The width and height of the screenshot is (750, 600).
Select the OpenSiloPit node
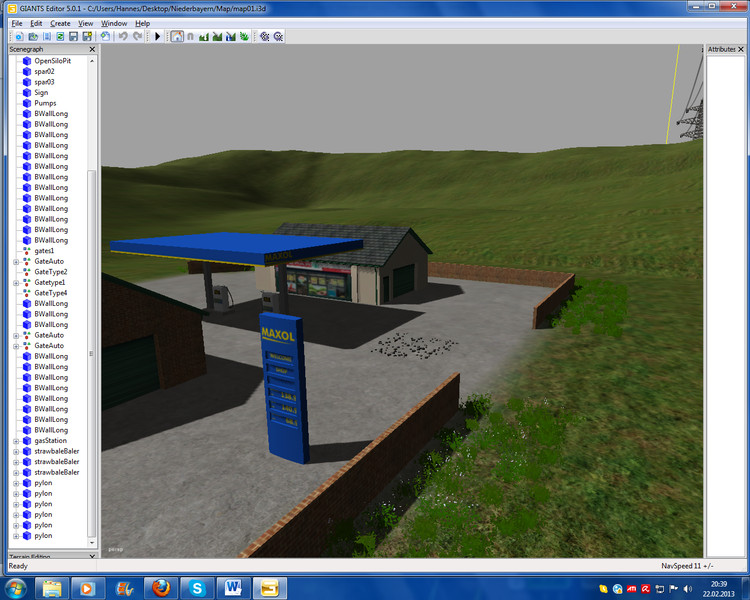click(x=53, y=61)
